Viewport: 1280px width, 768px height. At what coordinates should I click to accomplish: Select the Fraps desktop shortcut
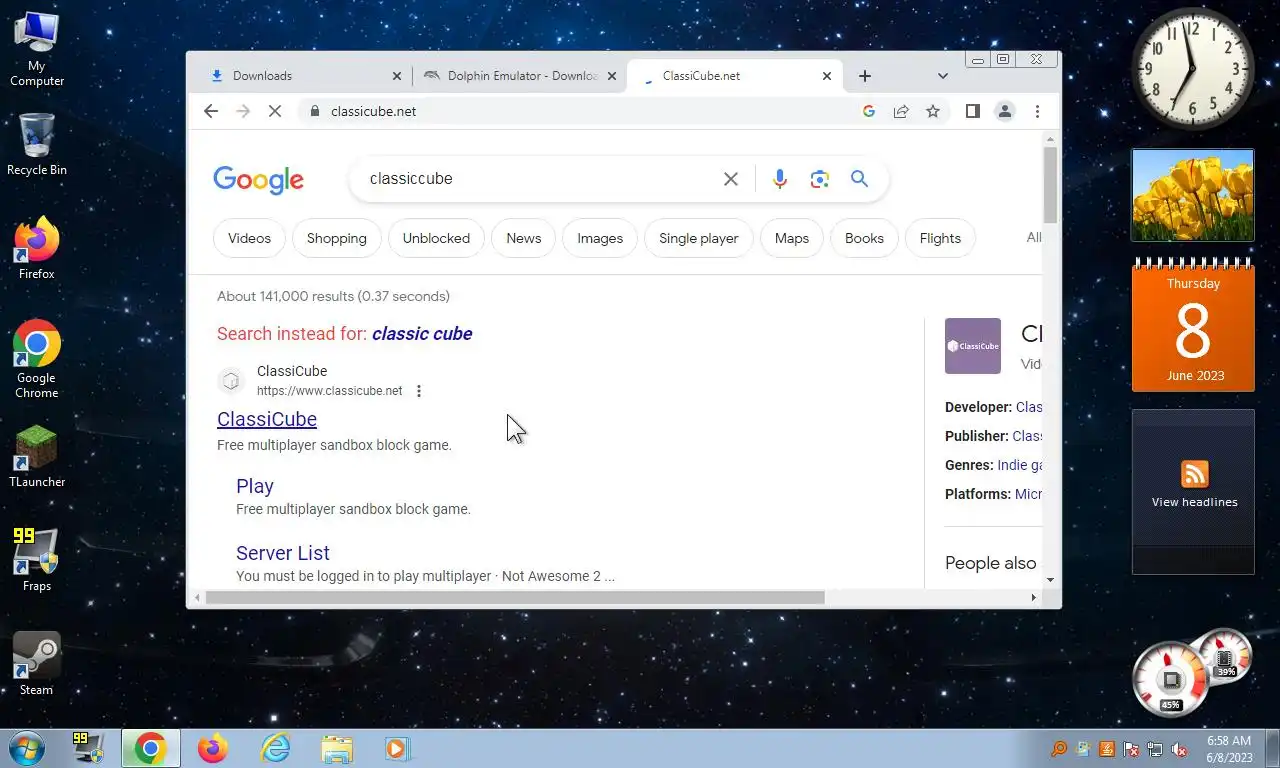click(37, 560)
